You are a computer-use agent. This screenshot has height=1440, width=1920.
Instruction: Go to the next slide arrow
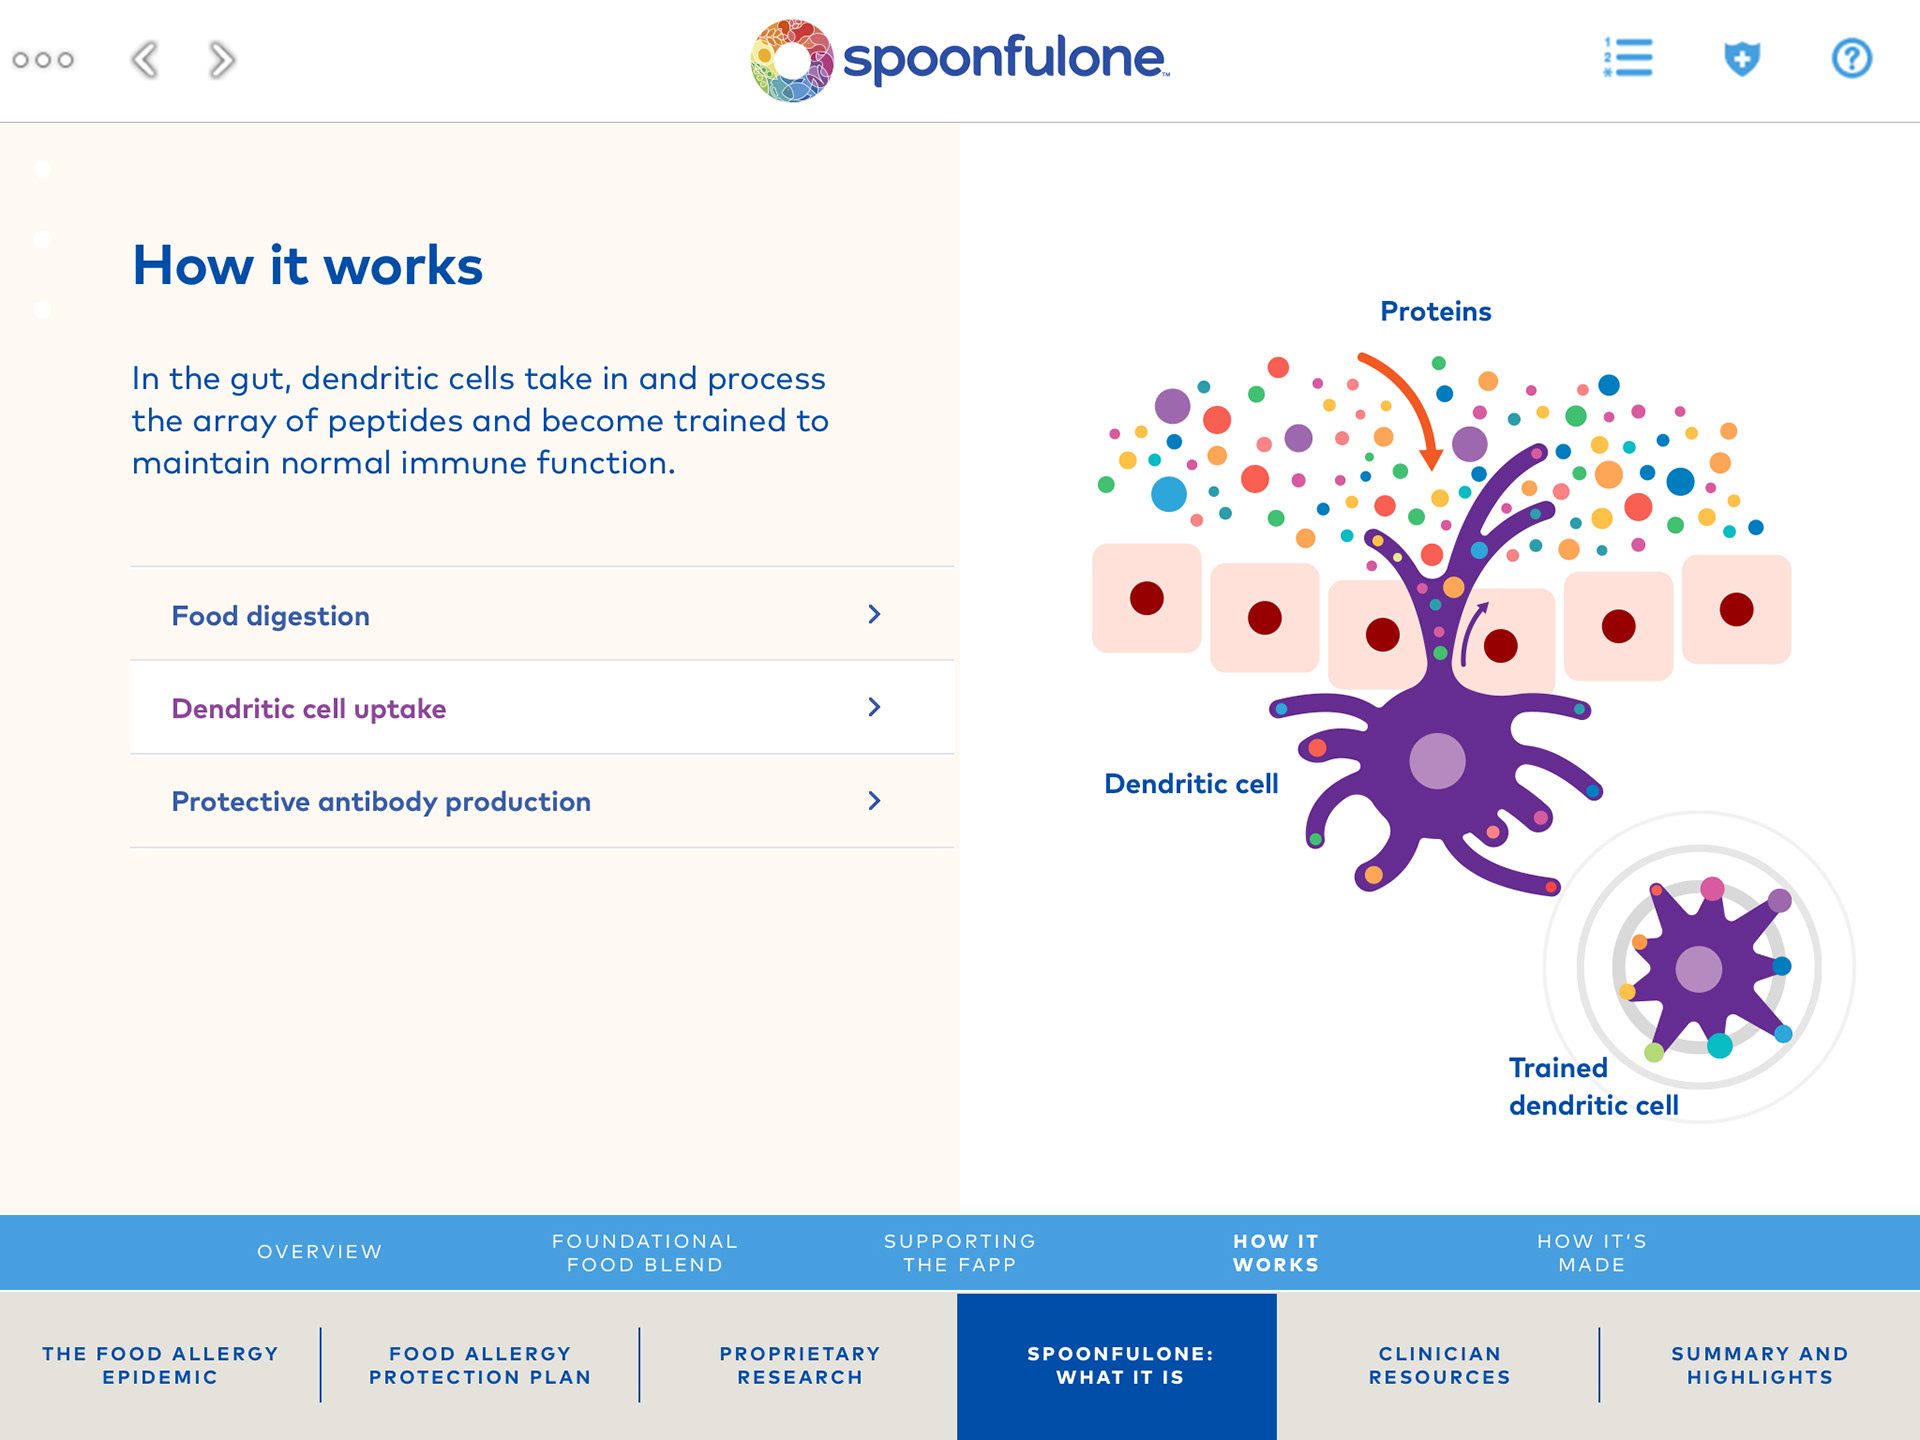coord(221,60)
